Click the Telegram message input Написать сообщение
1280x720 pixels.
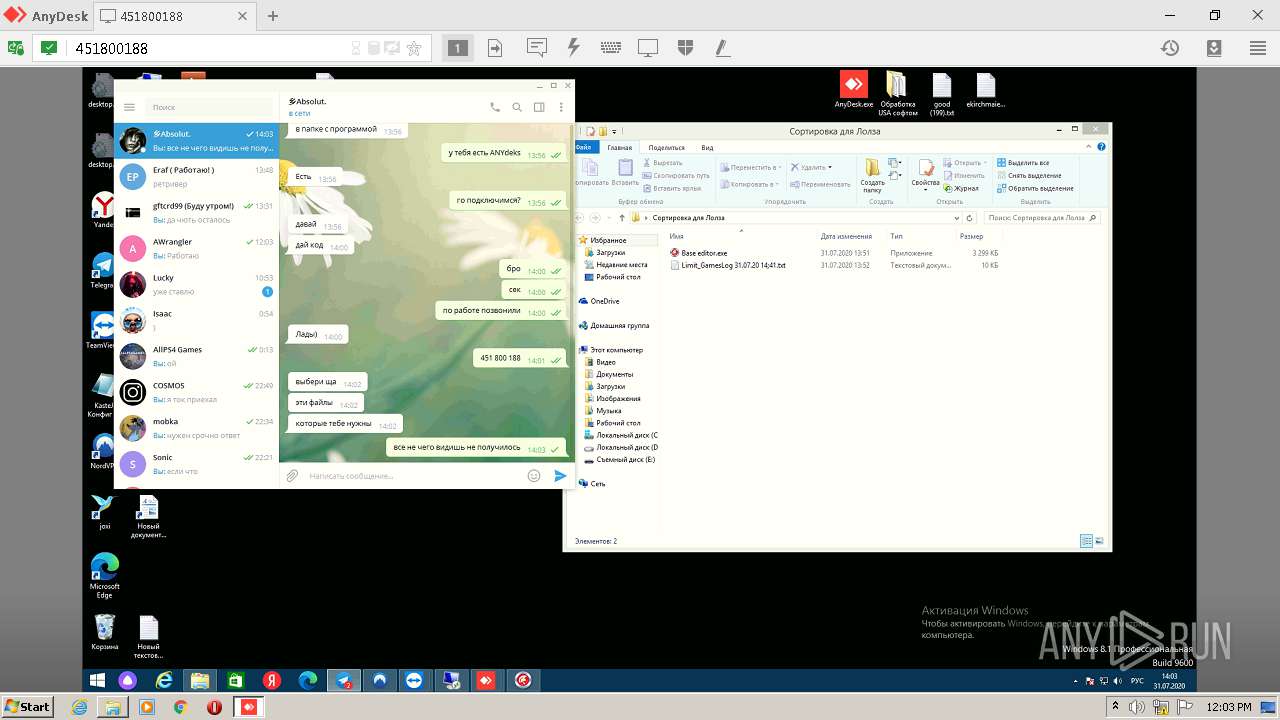(413, 476)
